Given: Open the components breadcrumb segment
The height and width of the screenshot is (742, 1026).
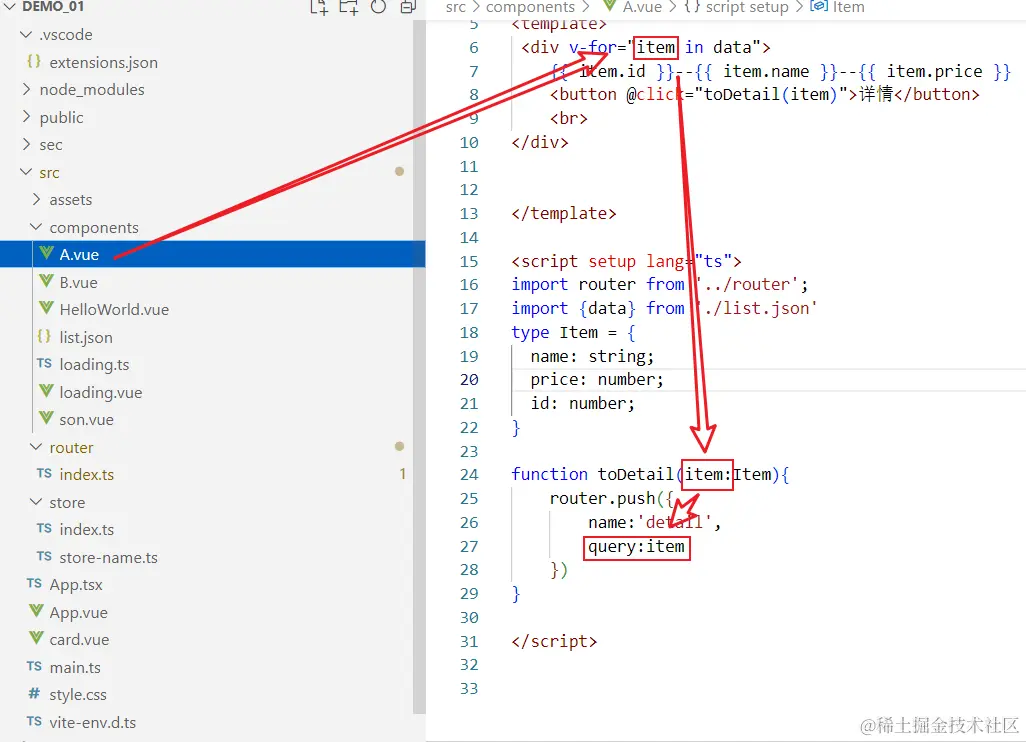Looking at the screenshot, I should click(x=530, y=7).
